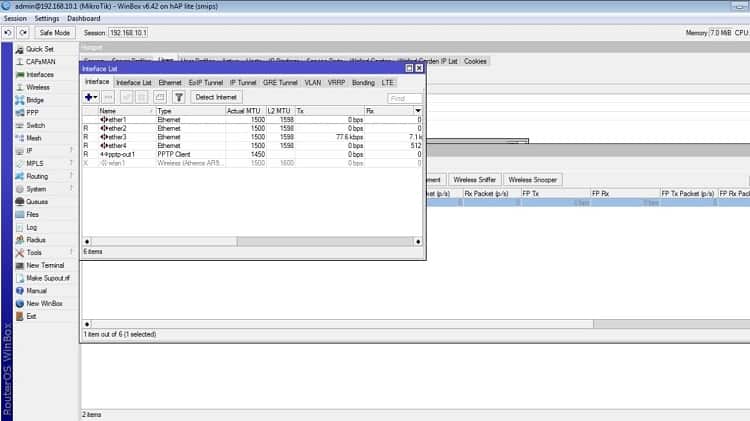Viewport: 750px width, 421px height.
Task: Click the enable checkmark button in Interface List
Action: (126, 97)
